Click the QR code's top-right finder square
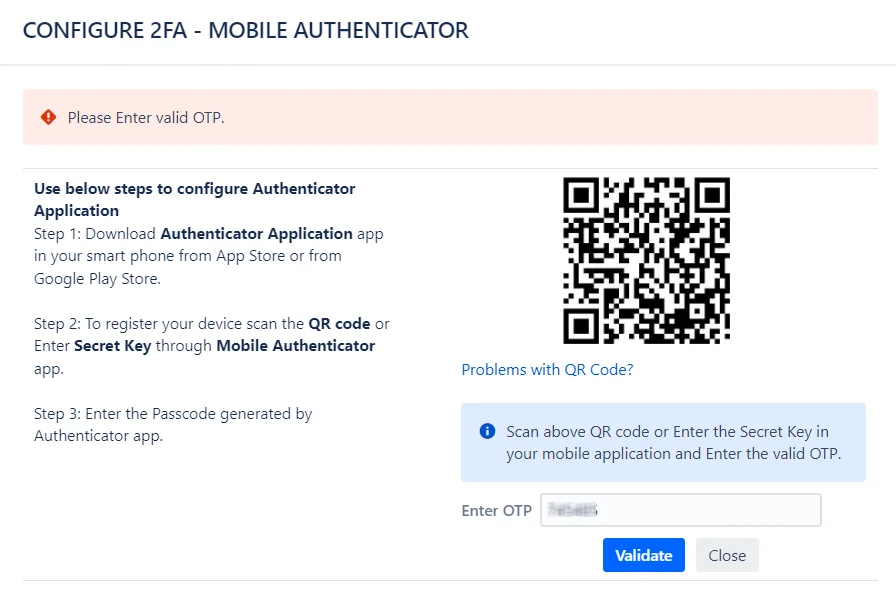 pyautogui.click(x=712, y=195)
